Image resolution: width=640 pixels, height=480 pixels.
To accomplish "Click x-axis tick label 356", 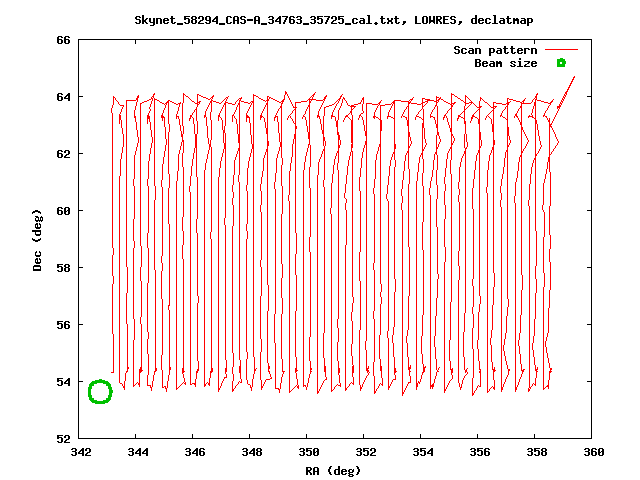I will [480, 452].
